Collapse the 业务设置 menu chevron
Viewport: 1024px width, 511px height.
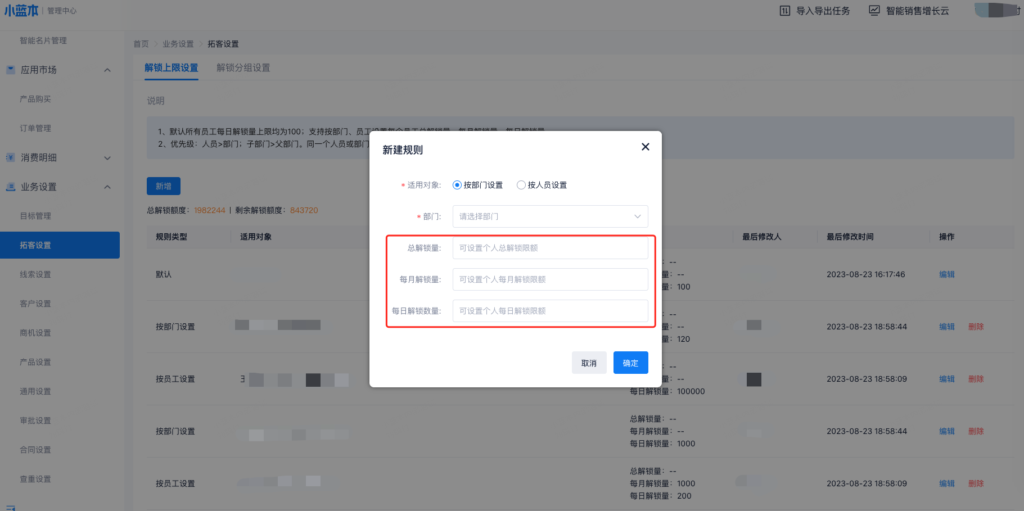click(107, 187)
